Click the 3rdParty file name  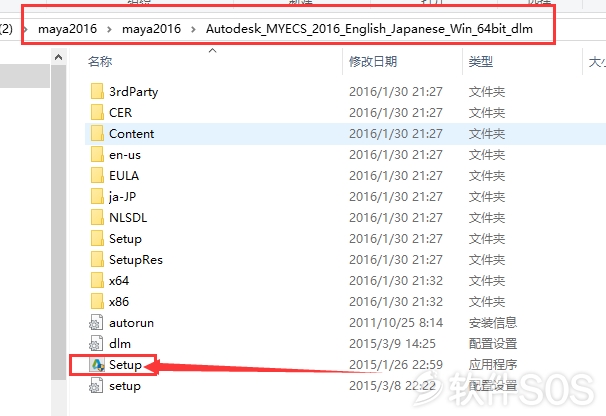coord(134,92)
